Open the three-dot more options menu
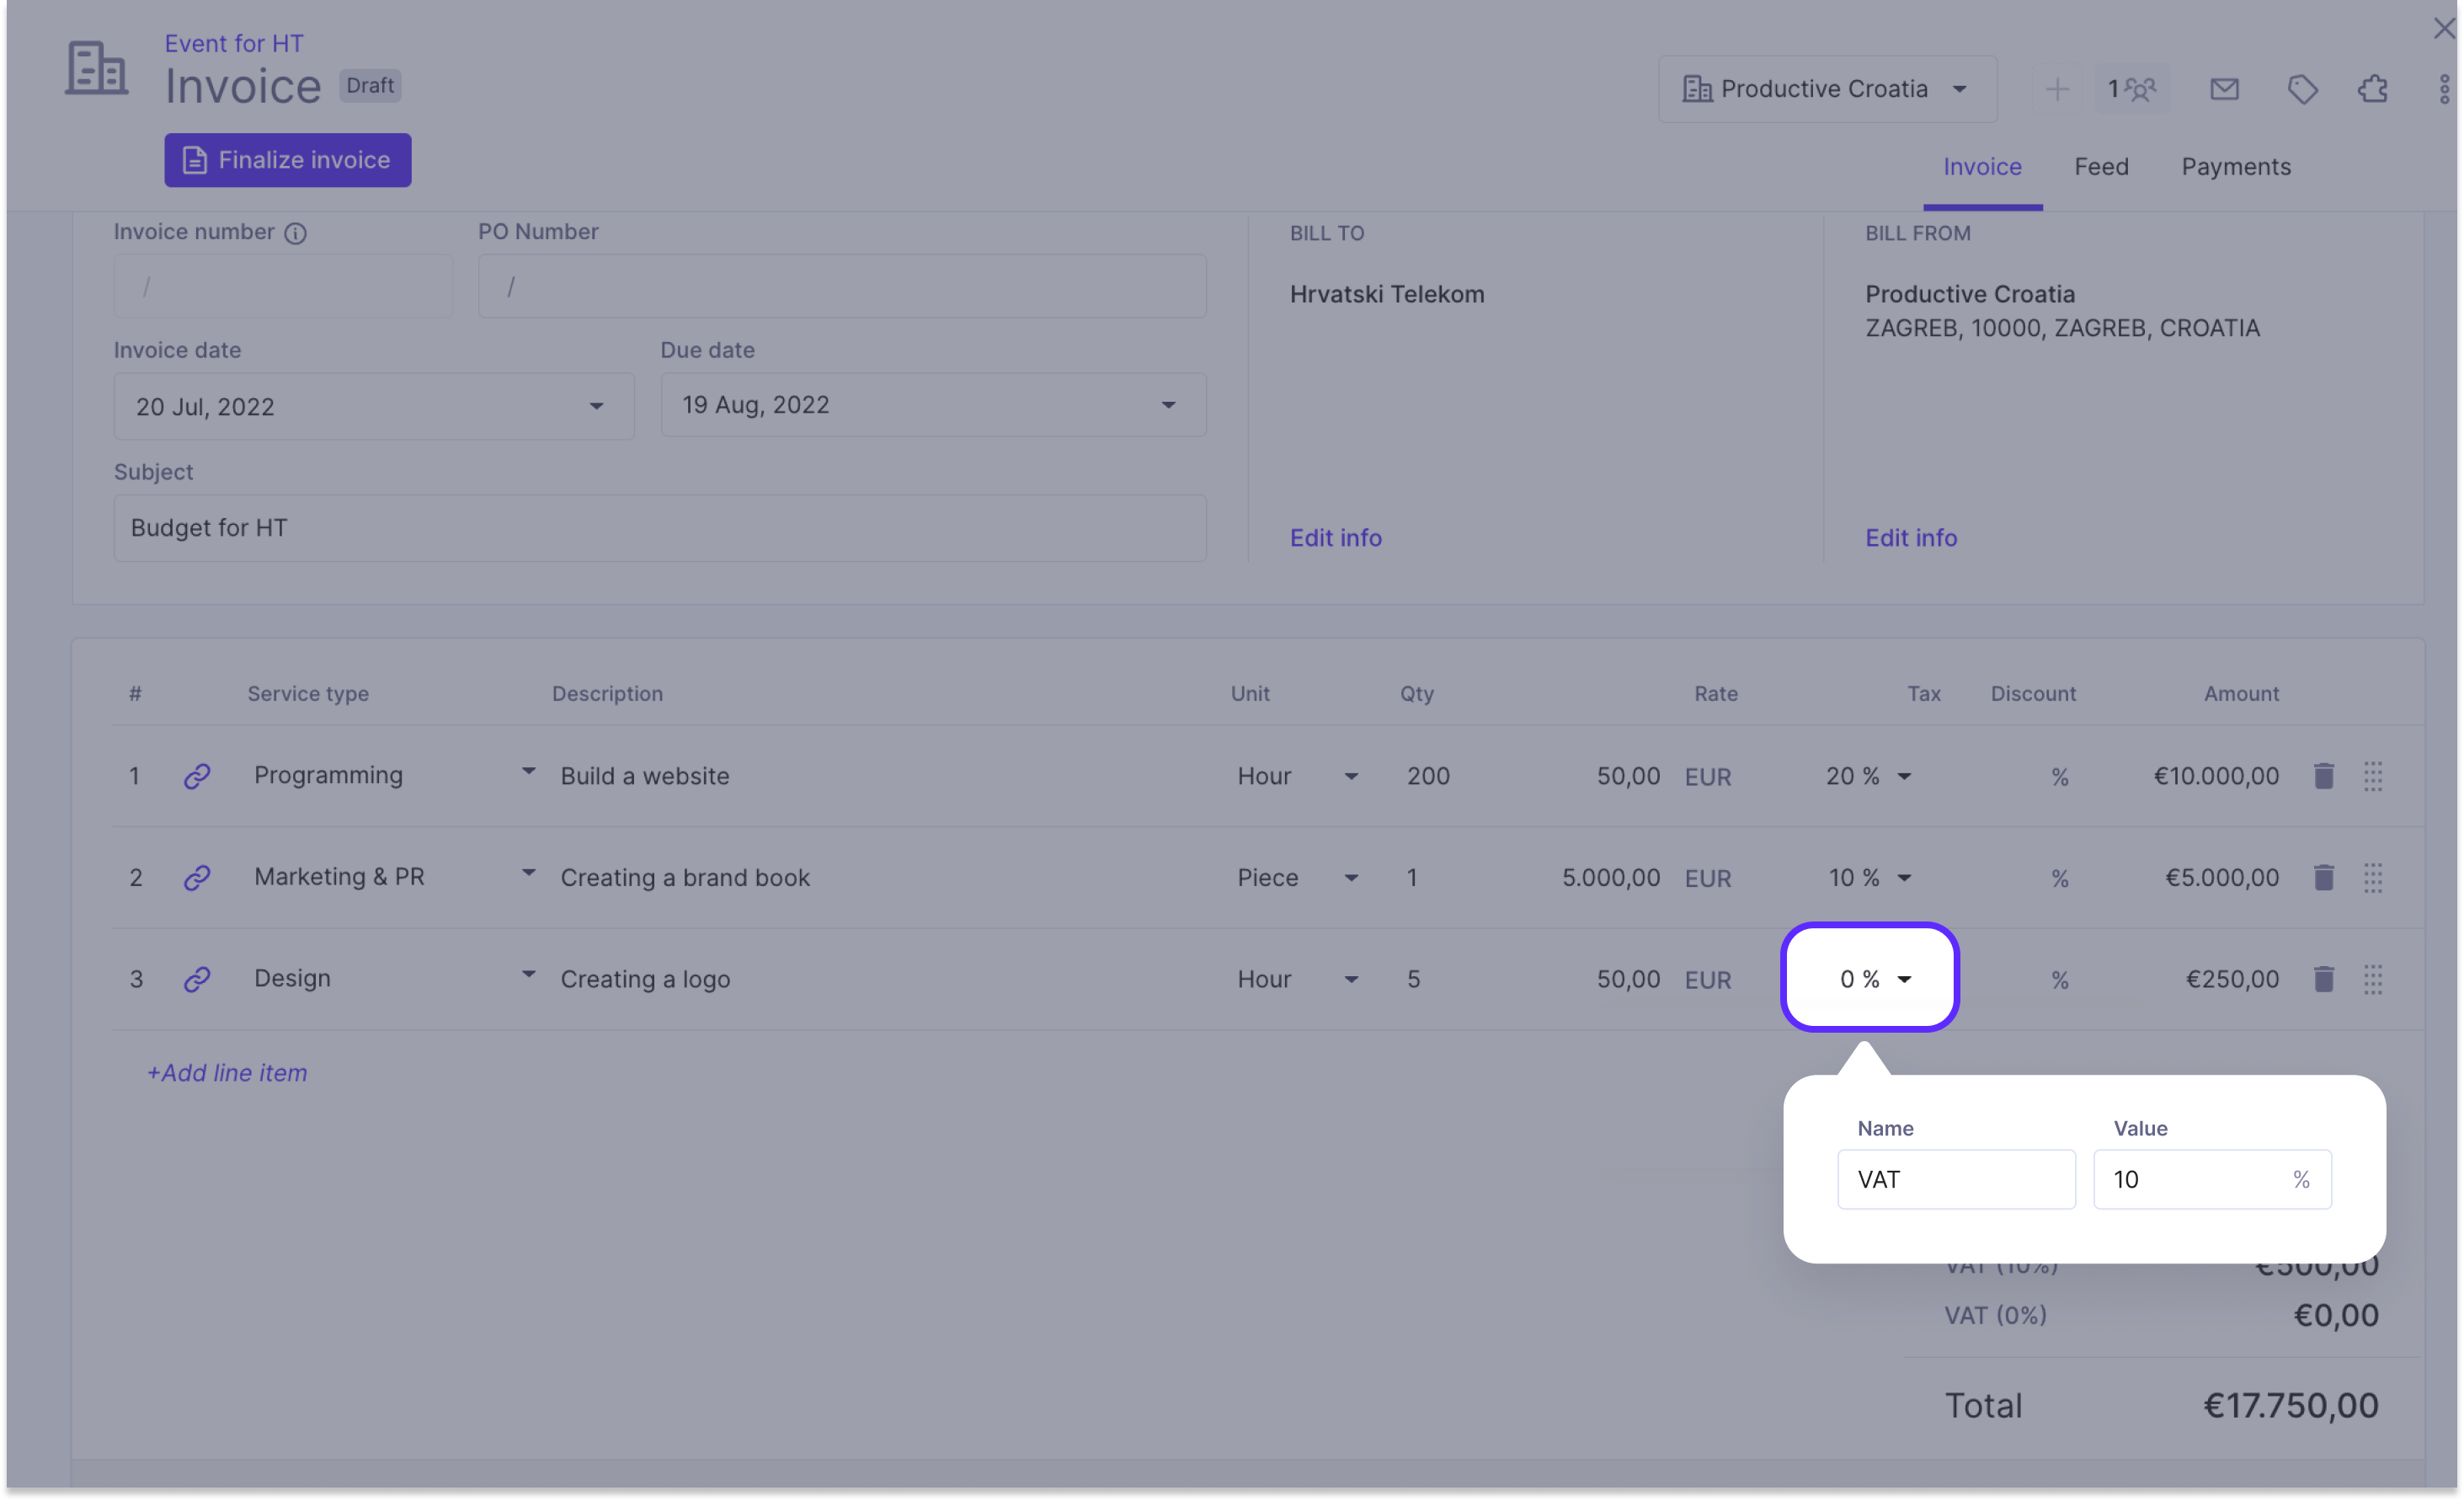This screenshot has width=2464, height=1501. (x=2443, y=89)
